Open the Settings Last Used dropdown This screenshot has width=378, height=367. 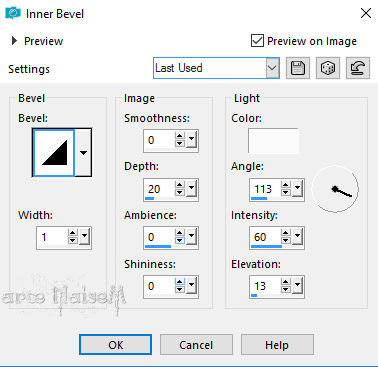(216, 68)
